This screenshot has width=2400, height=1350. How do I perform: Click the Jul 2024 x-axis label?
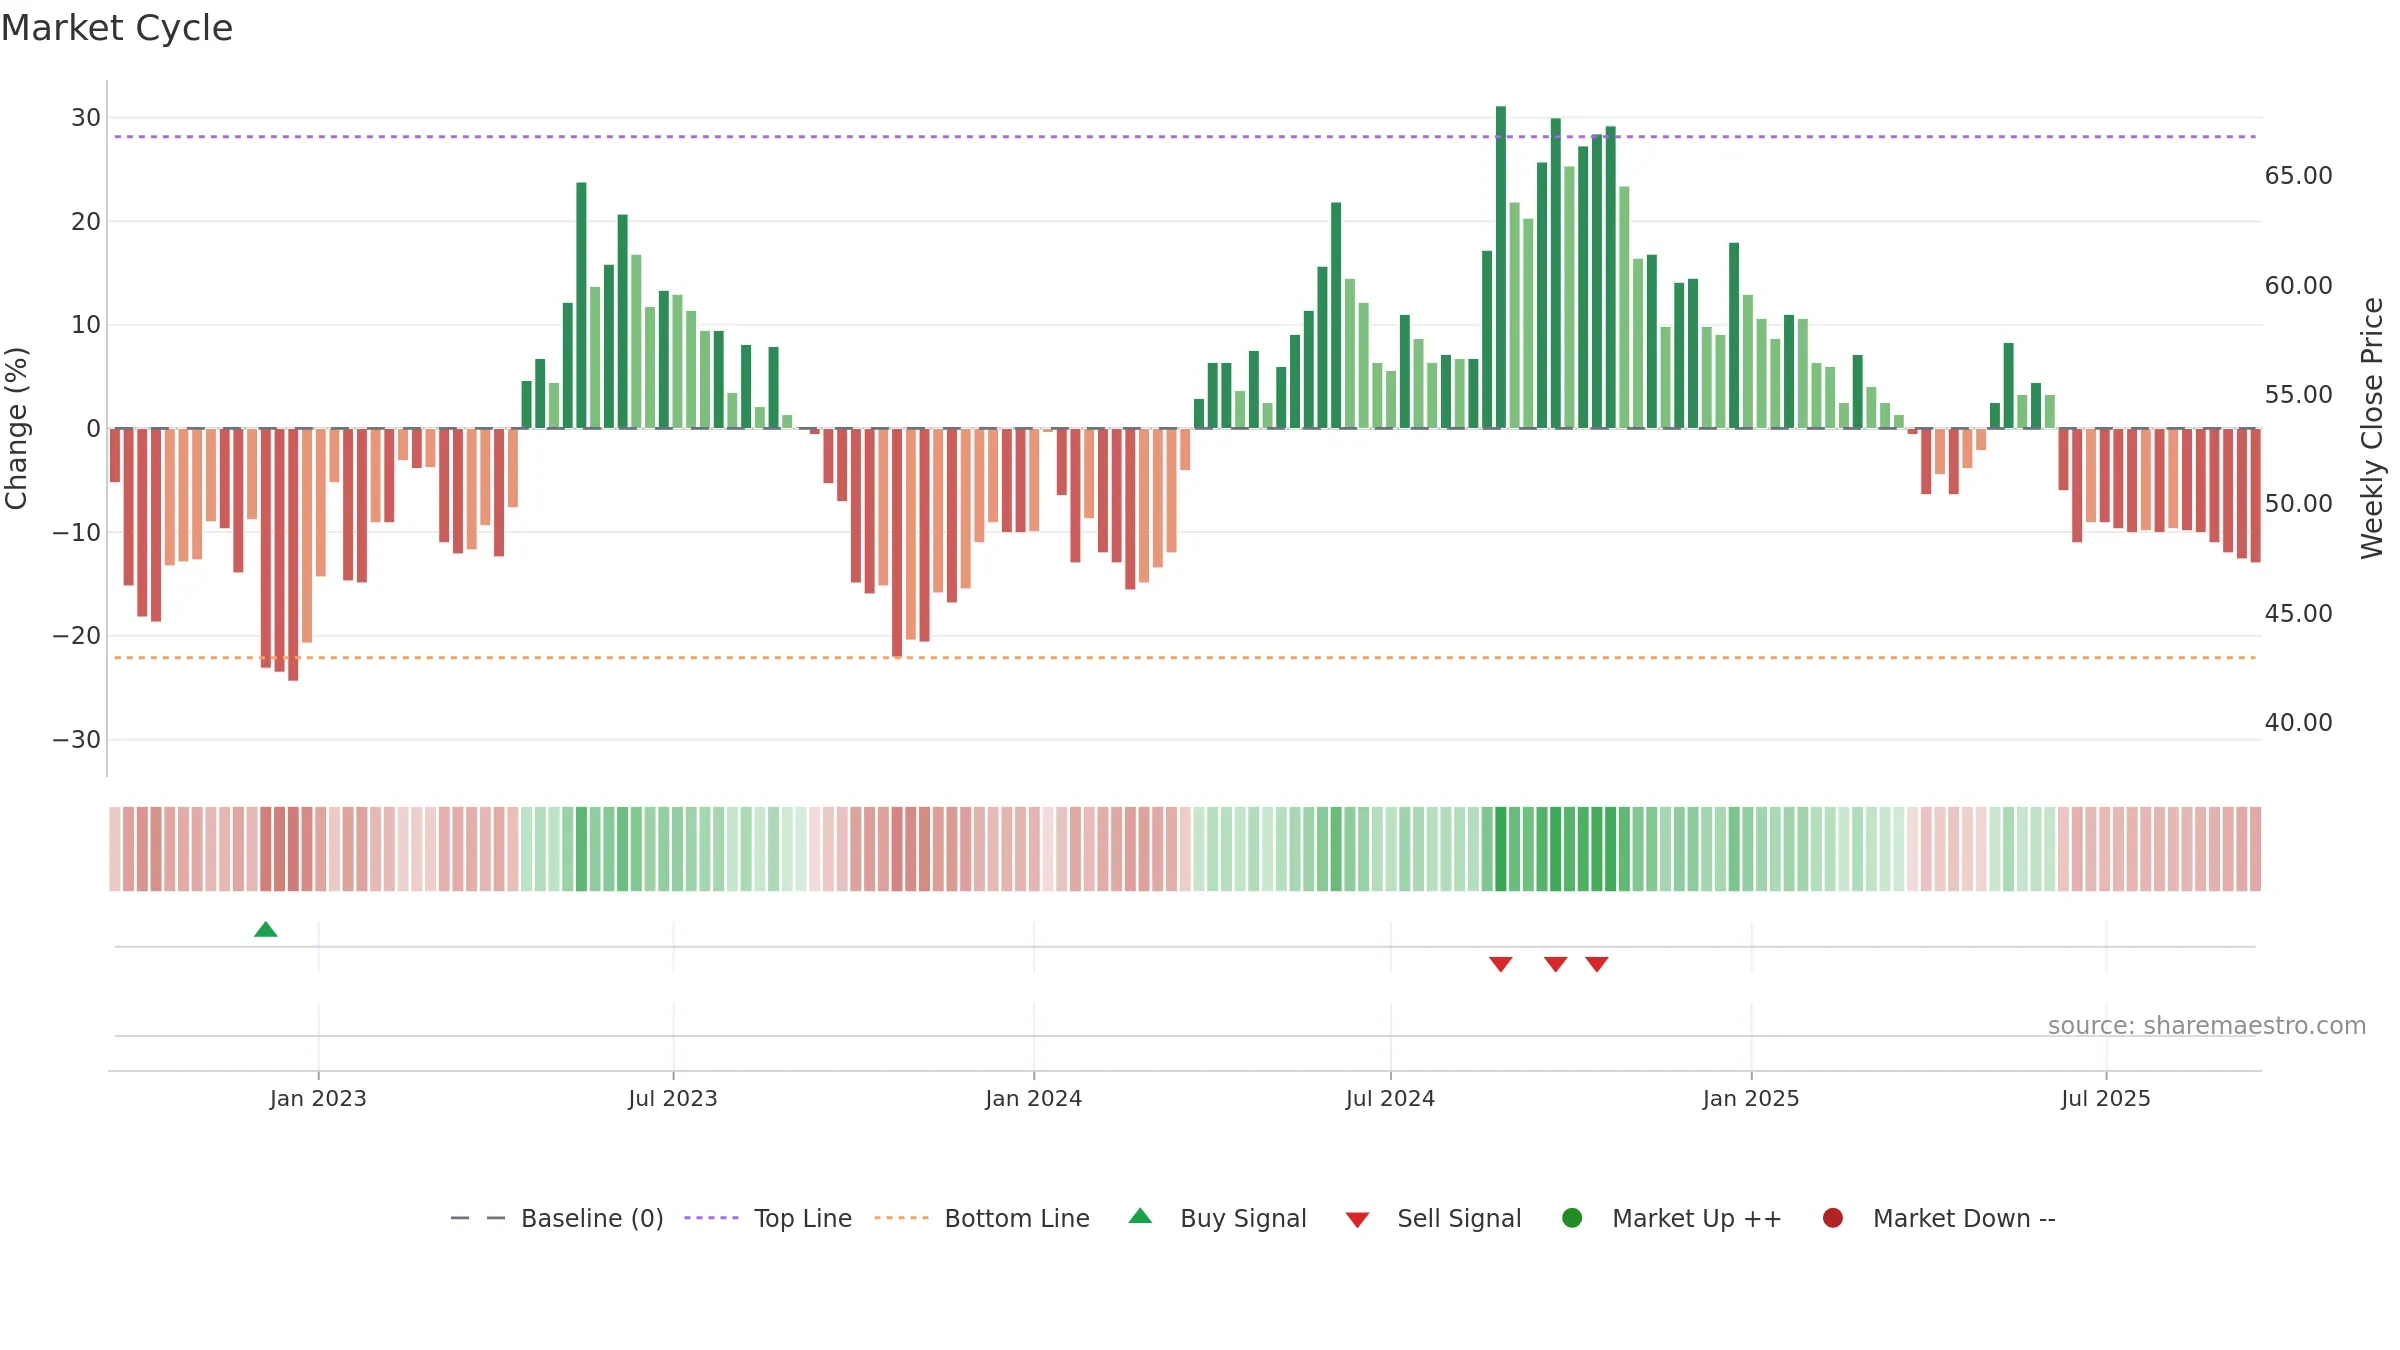pos(1390,1098)
